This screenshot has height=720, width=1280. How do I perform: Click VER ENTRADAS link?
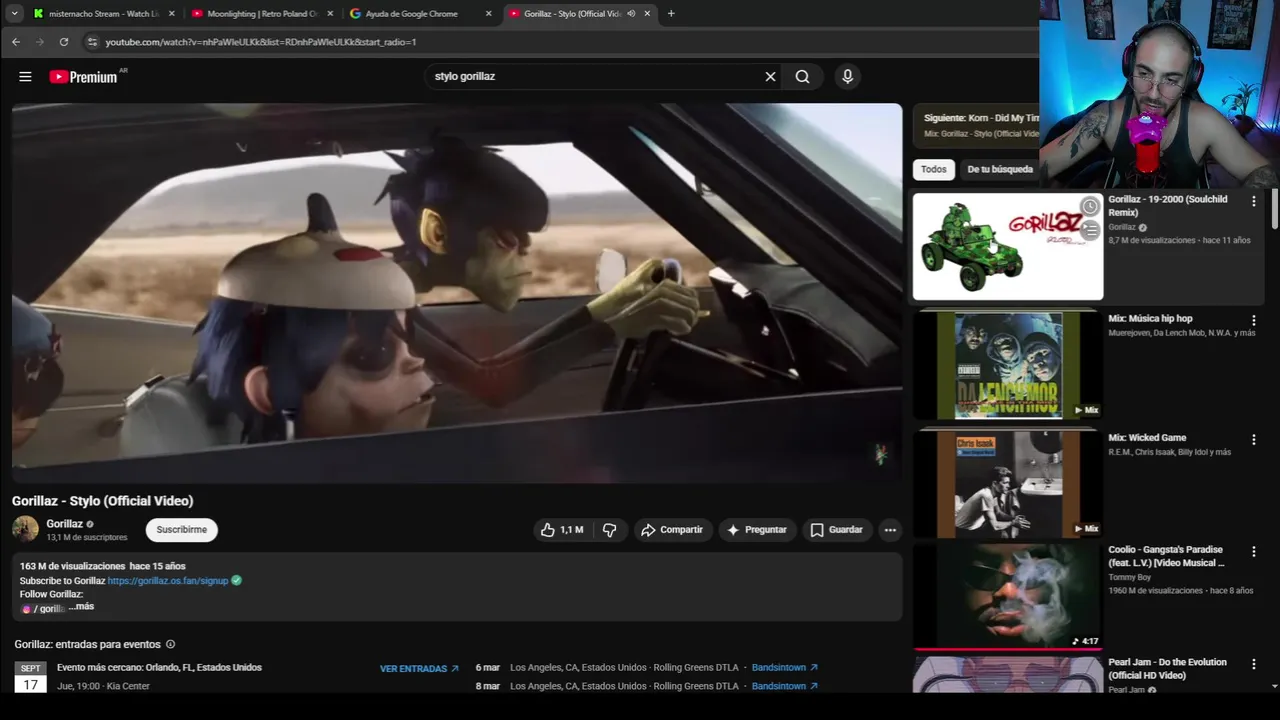[419, 669]
